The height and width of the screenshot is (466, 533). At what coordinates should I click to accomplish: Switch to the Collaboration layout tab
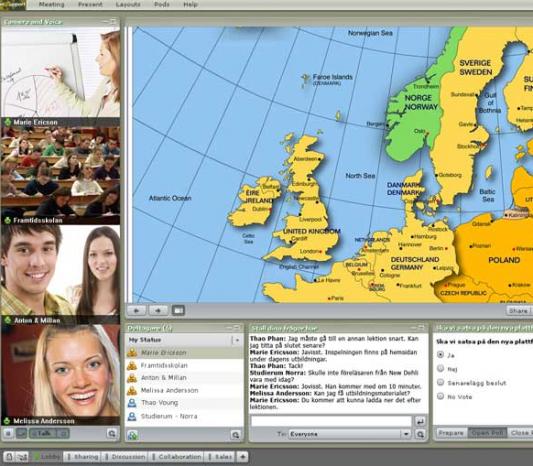coord(176,456)
